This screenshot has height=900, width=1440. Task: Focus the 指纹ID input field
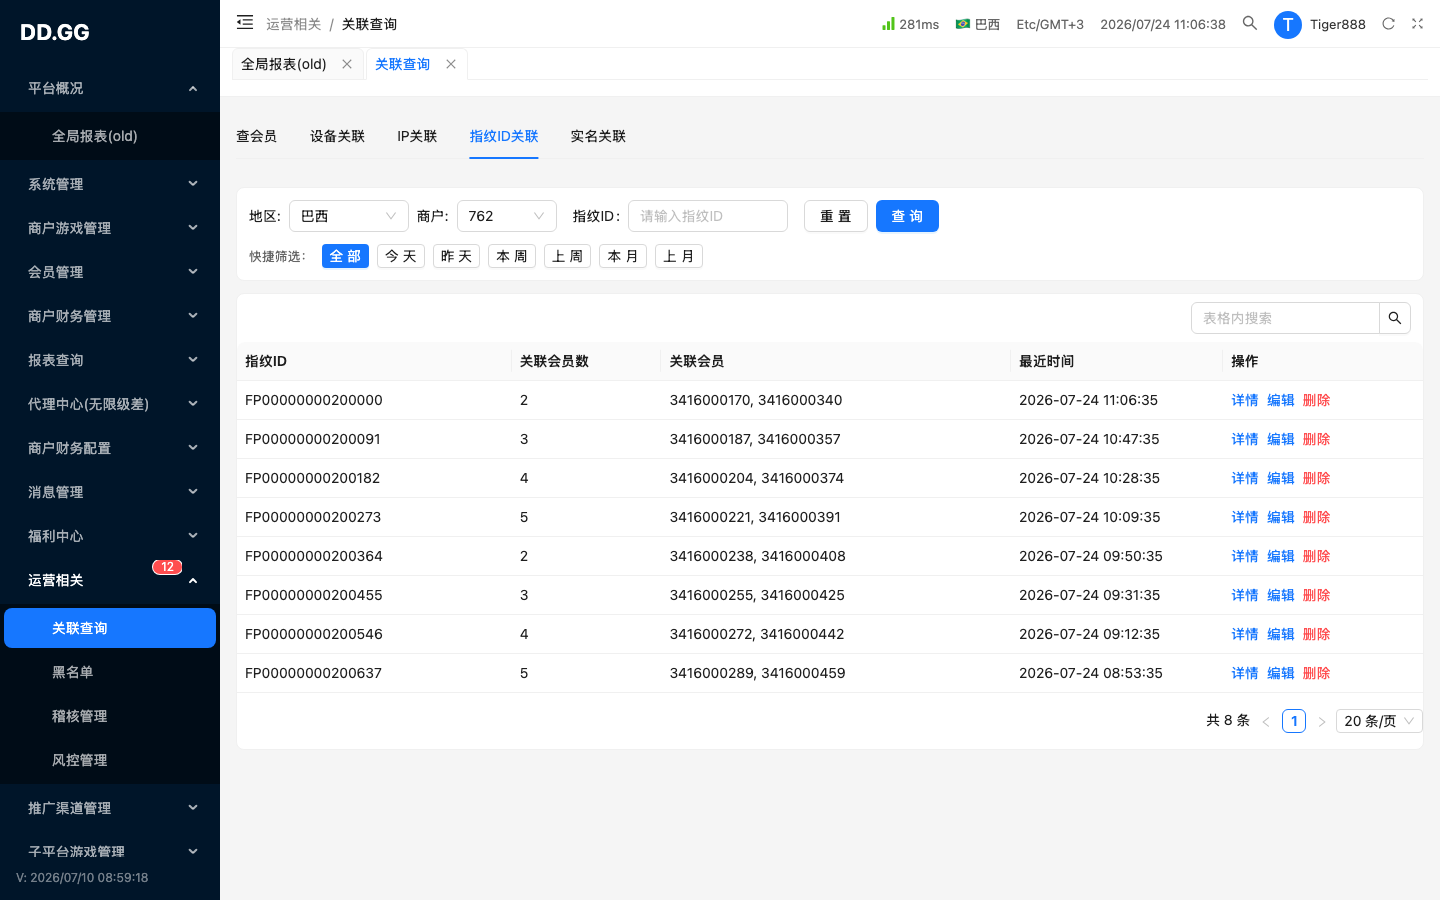point(708,216)
